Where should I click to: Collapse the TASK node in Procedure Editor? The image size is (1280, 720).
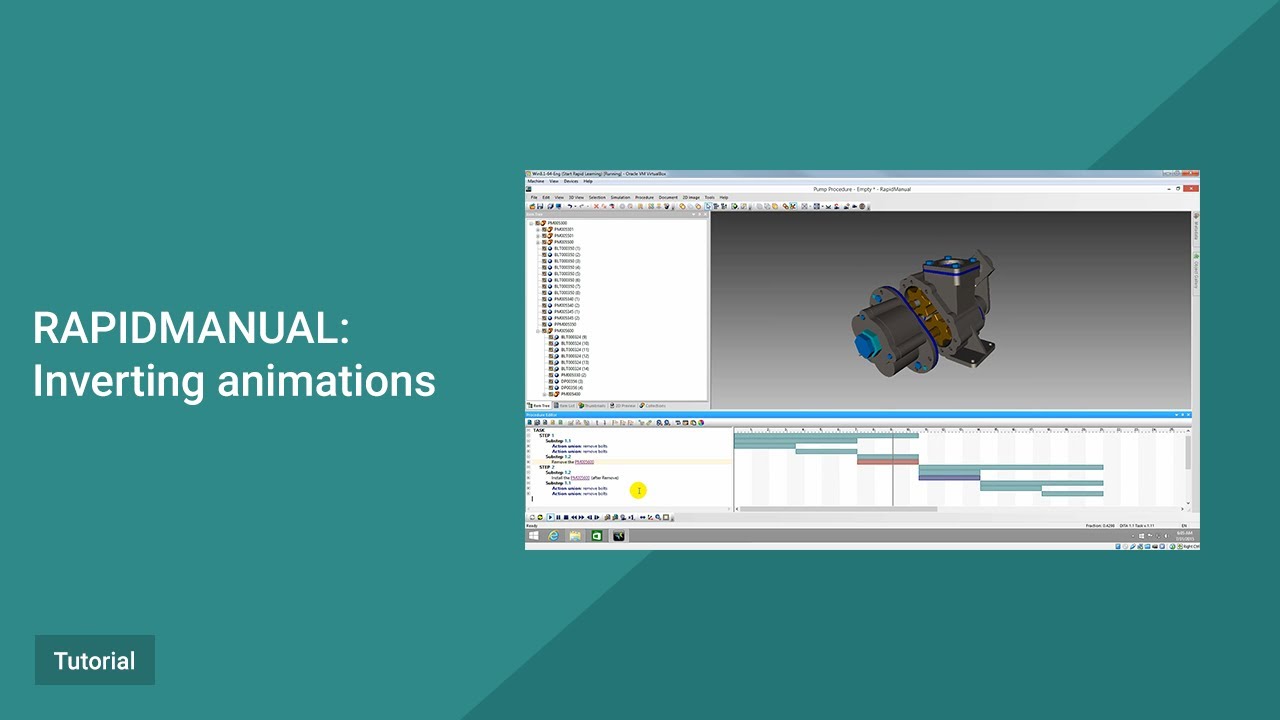(528, 430)
